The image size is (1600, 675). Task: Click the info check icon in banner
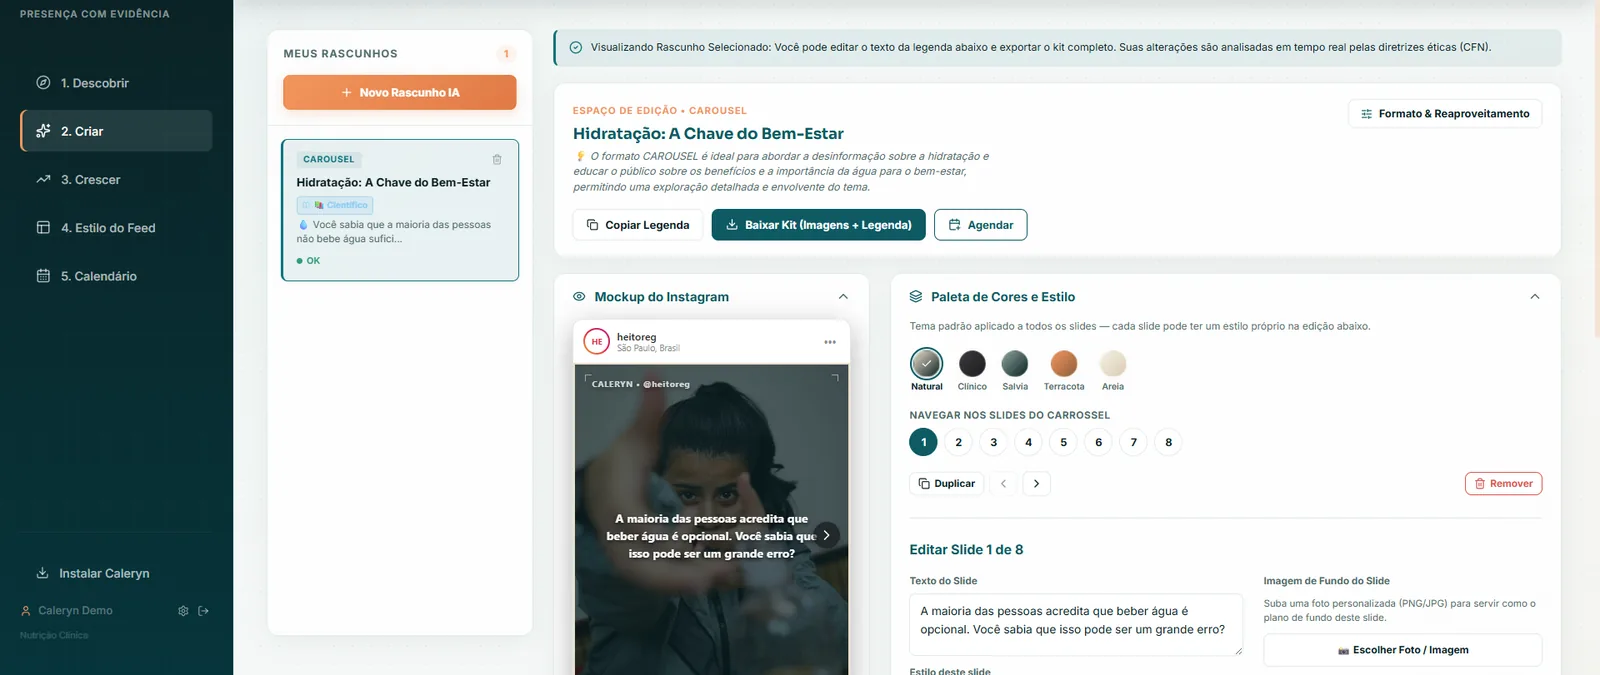point(576,47)
